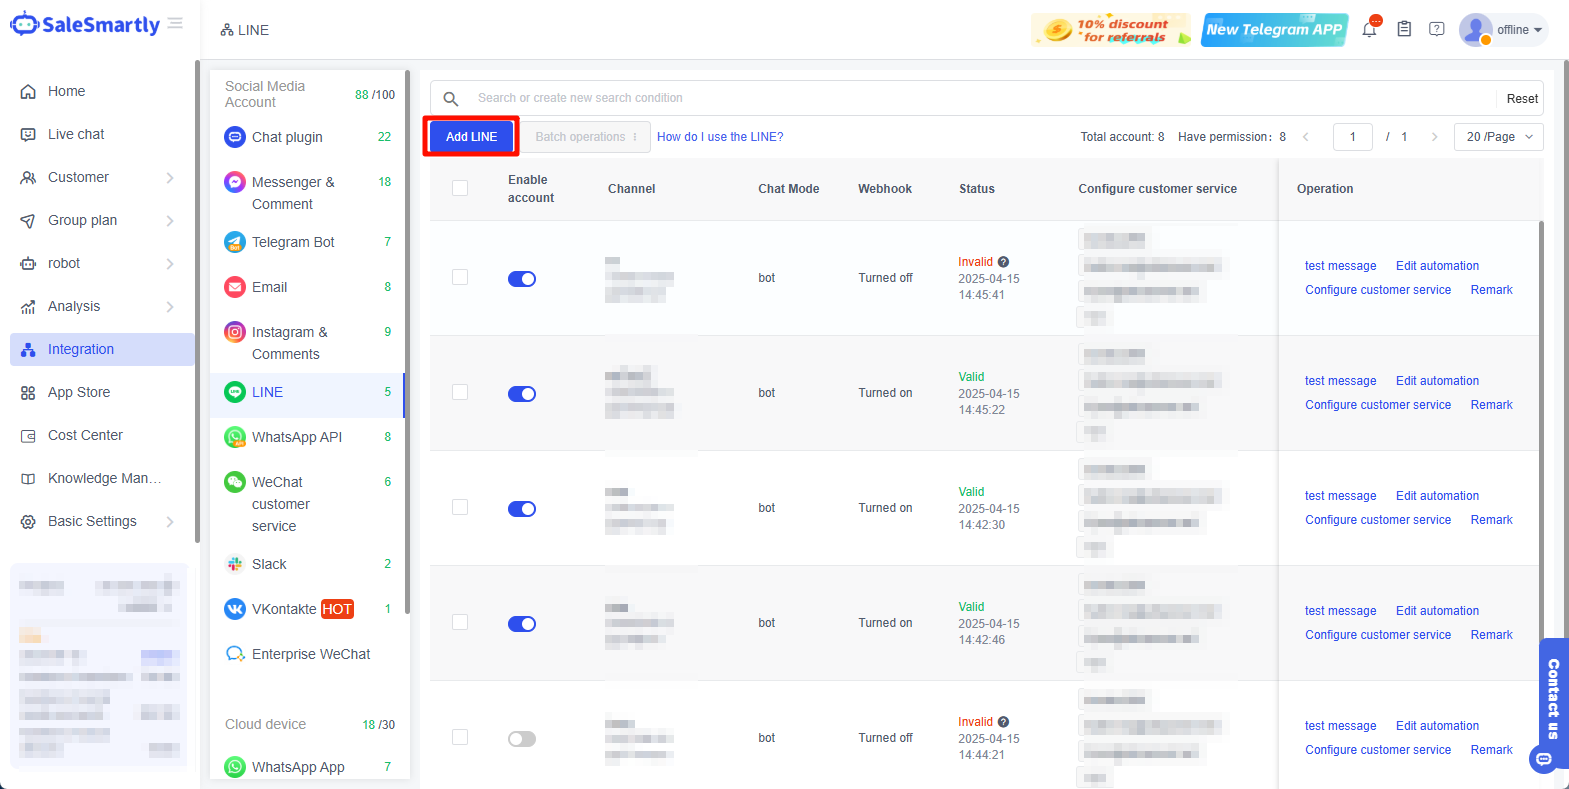Click the search magnifier icon
1569x789 pixels.
pos(451,99)
